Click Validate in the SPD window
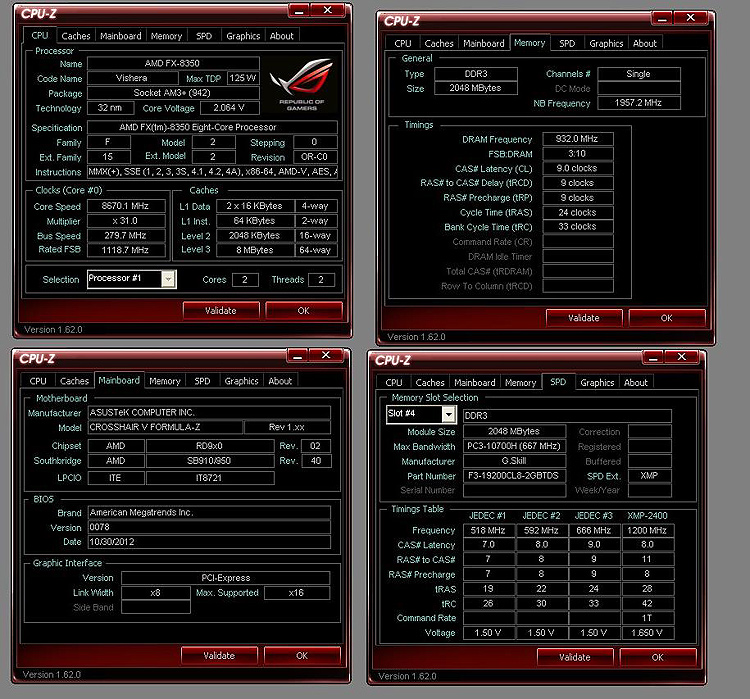 575,657
